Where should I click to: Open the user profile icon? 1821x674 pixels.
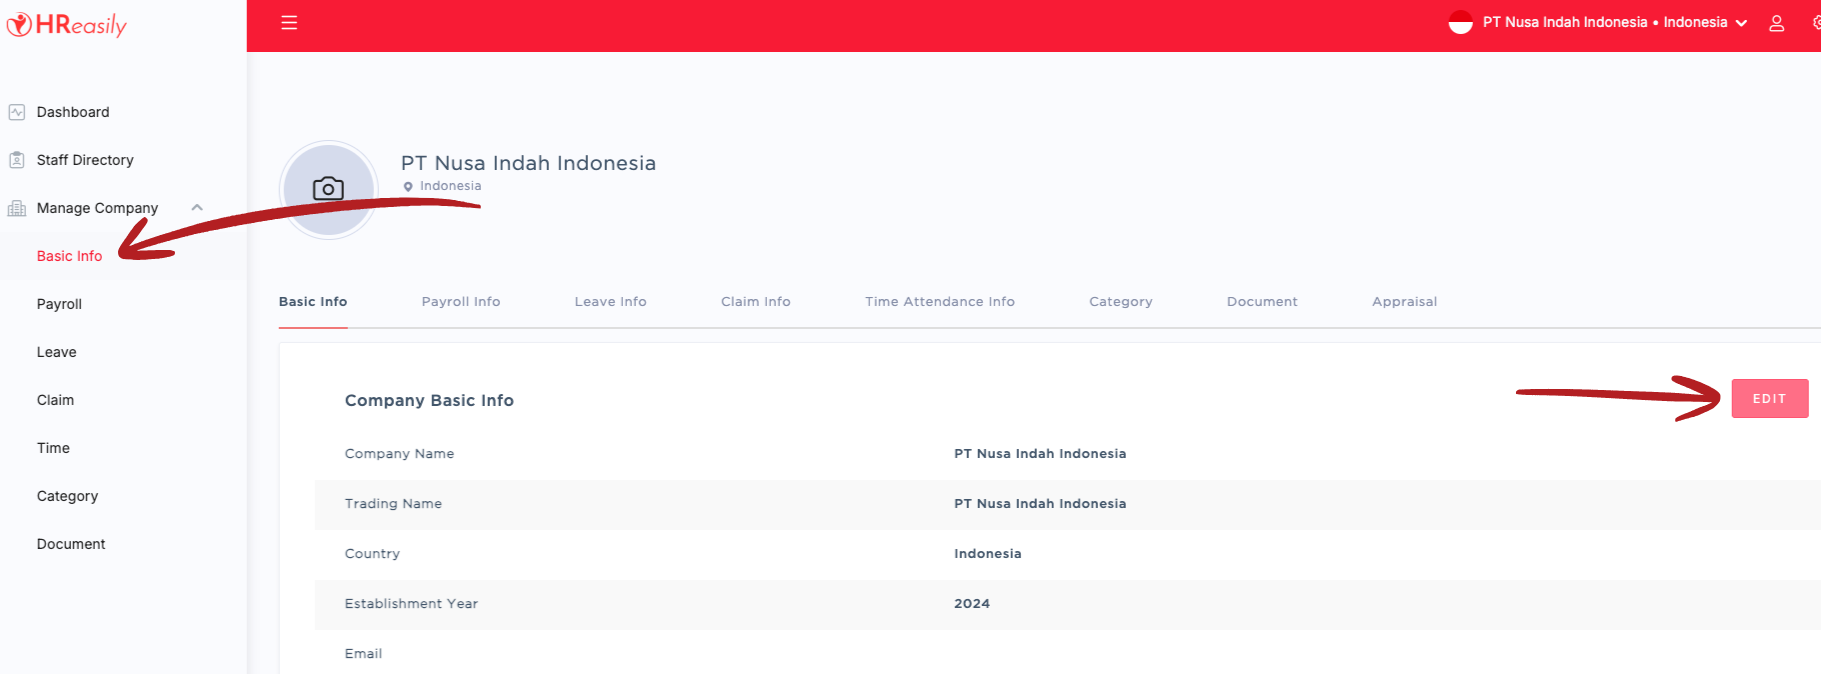click(1776, 23)
